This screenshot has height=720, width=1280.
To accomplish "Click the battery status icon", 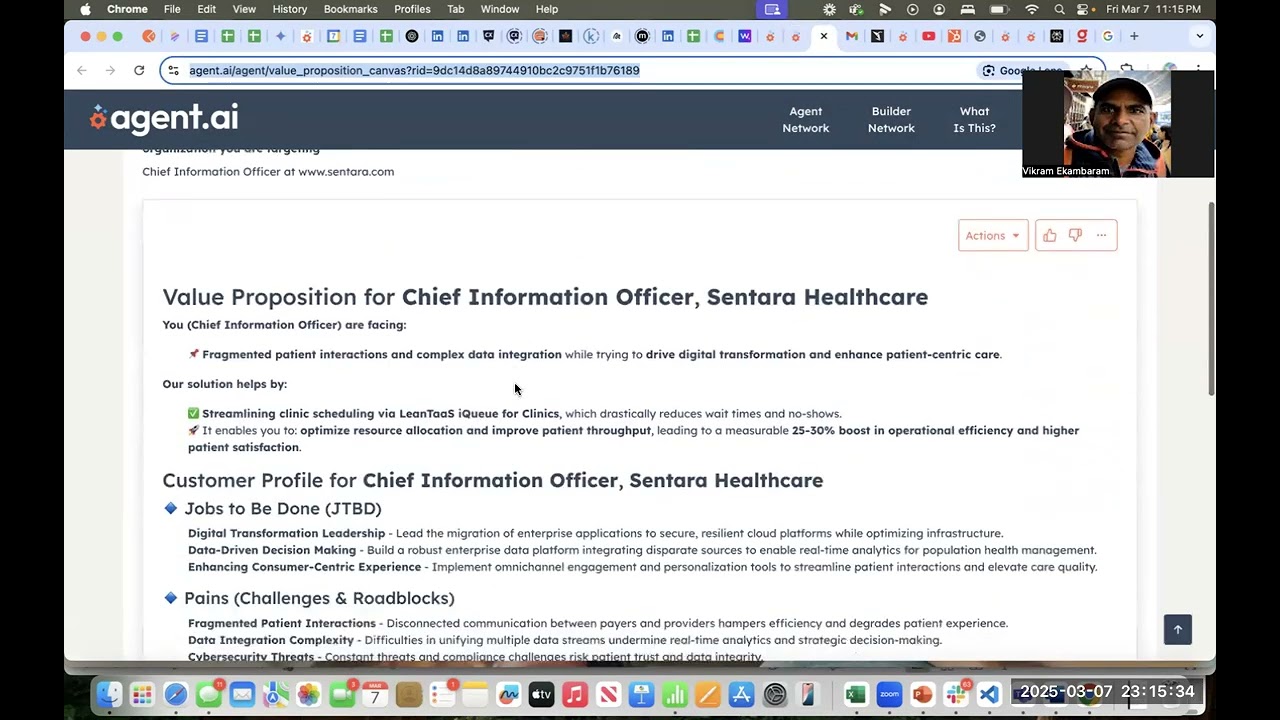I will (x=998, y=9).
